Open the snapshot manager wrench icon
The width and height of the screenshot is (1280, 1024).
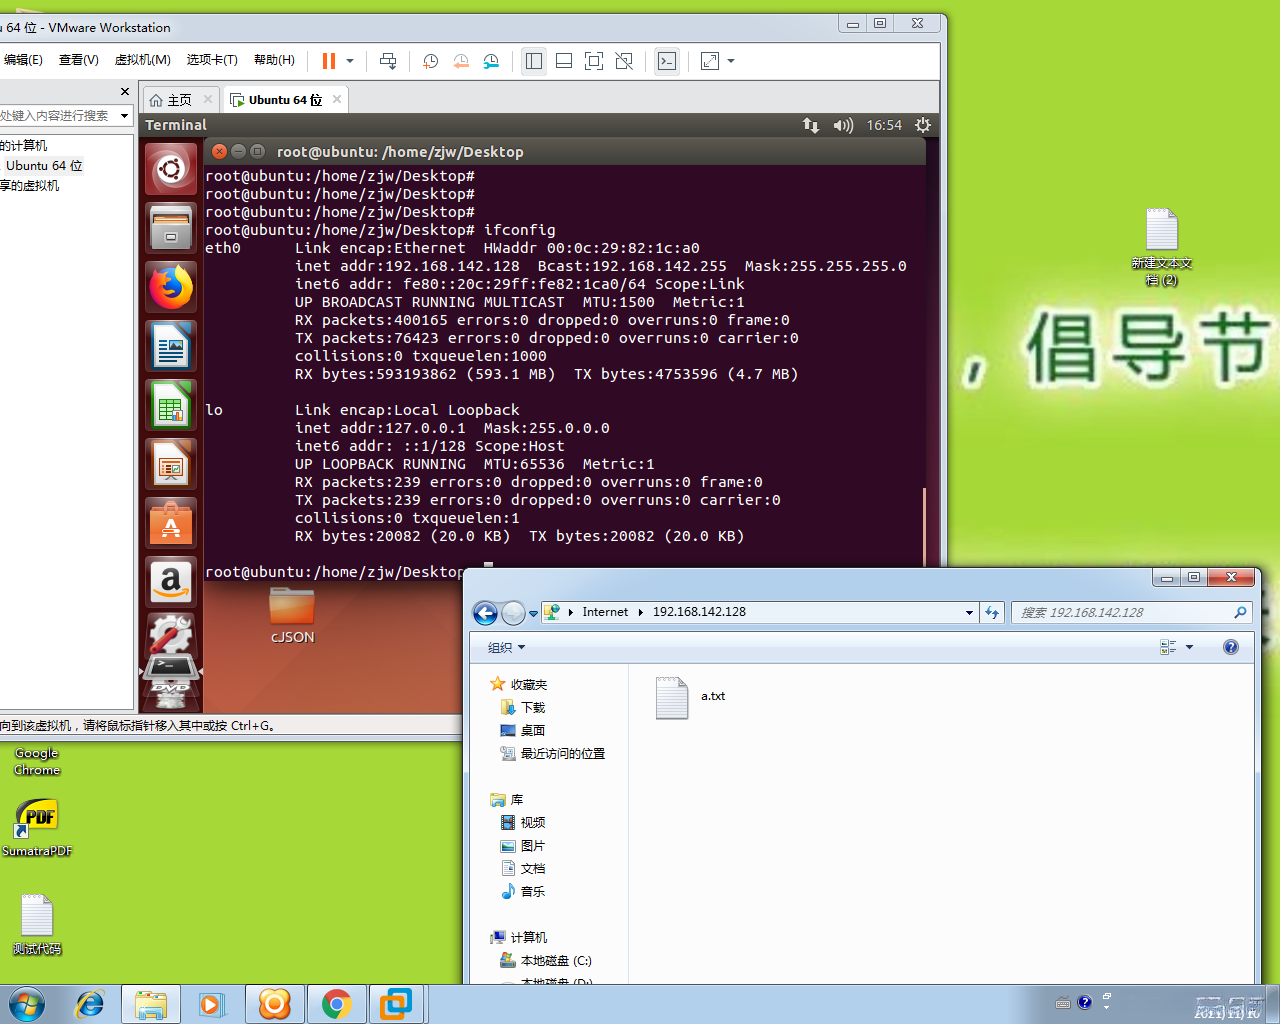tap(491, 61)
